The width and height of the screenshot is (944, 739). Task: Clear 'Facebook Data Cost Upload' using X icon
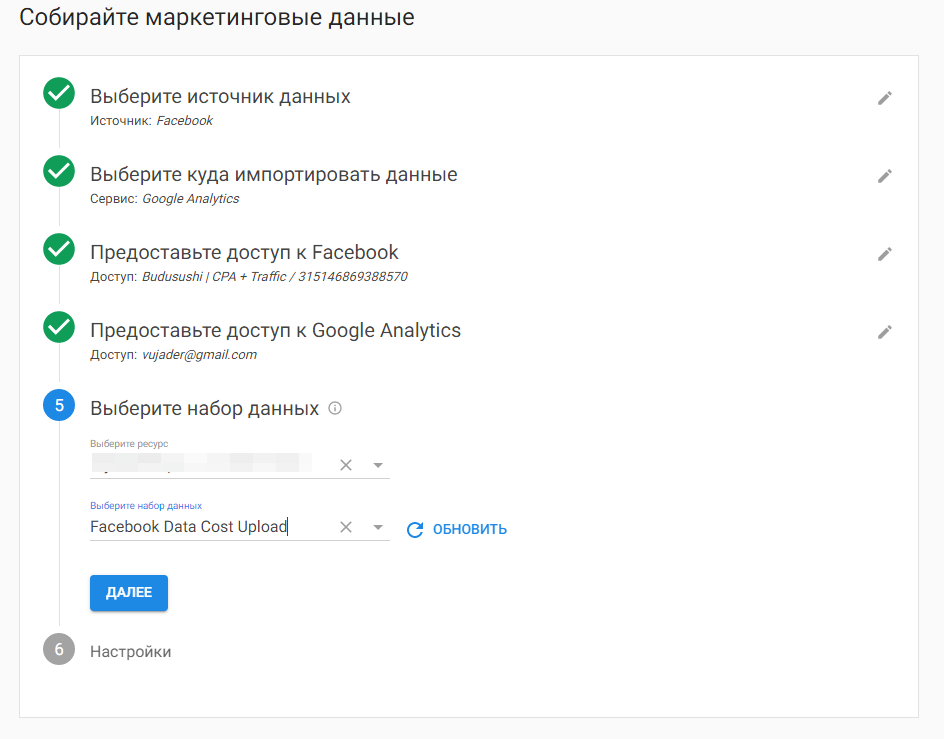346,527
